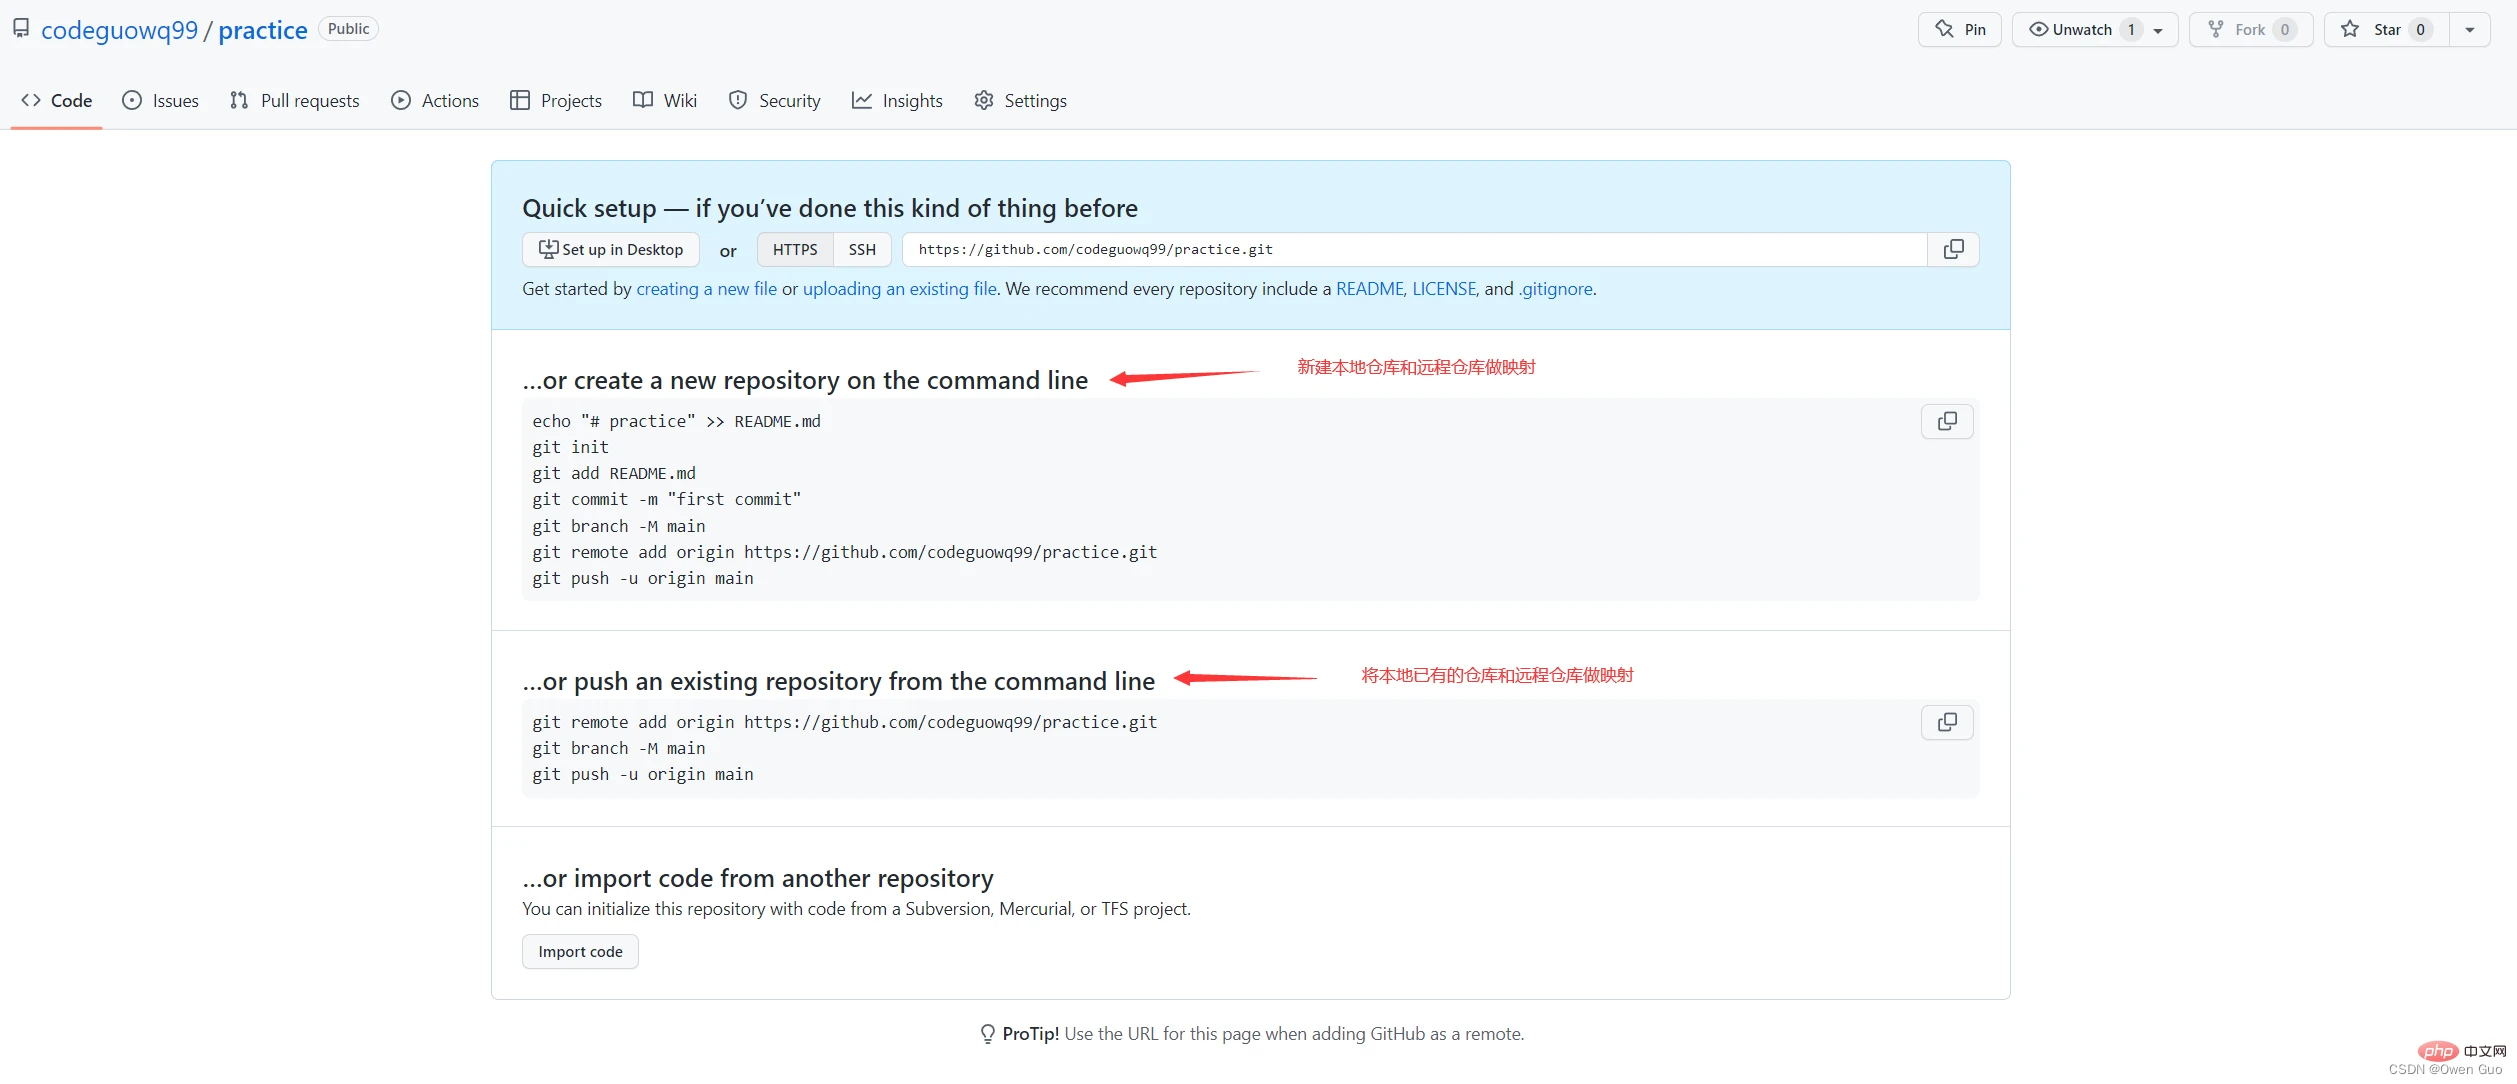Open the .gitignore recommendation link
The image size is (2517, 1084).
[x=1556, y=288]
